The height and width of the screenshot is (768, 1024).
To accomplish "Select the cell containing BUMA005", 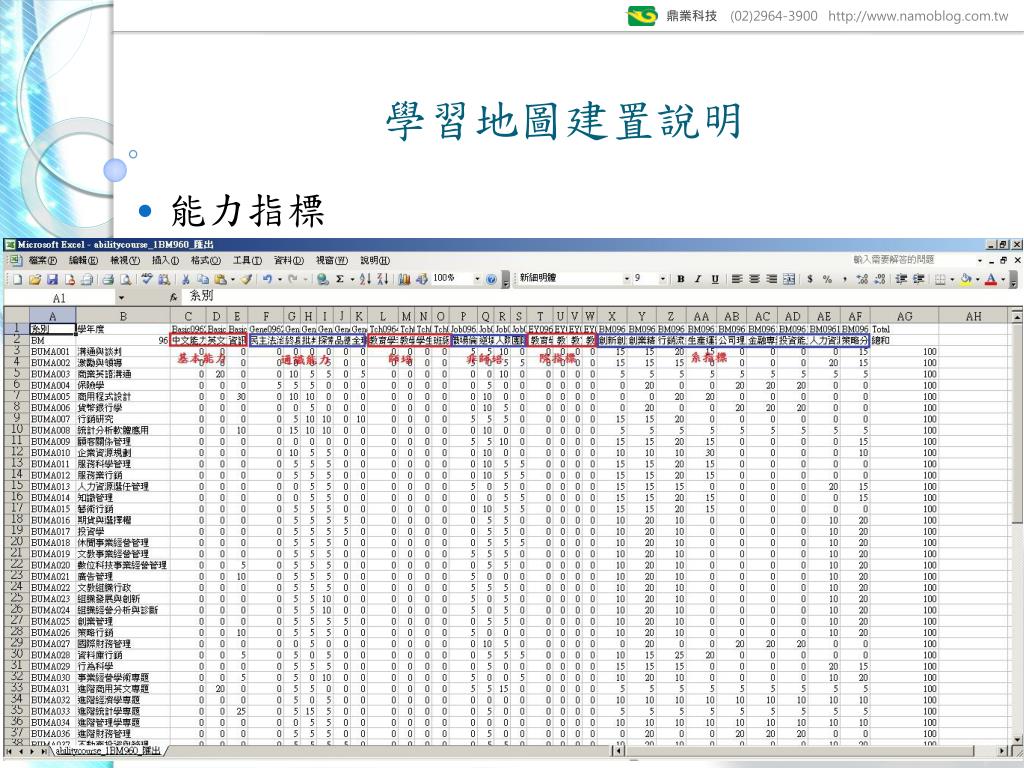I will click(52, 396).
